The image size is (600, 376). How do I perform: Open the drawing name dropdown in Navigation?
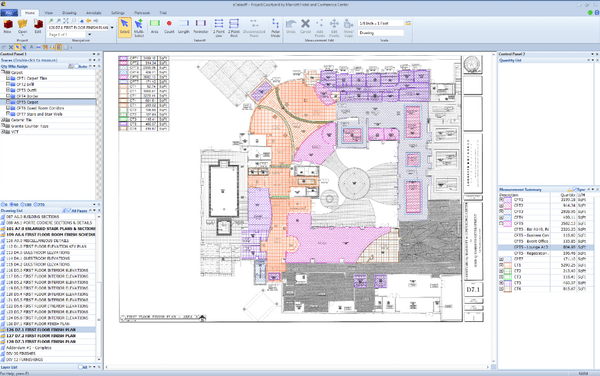click(112, 28)
